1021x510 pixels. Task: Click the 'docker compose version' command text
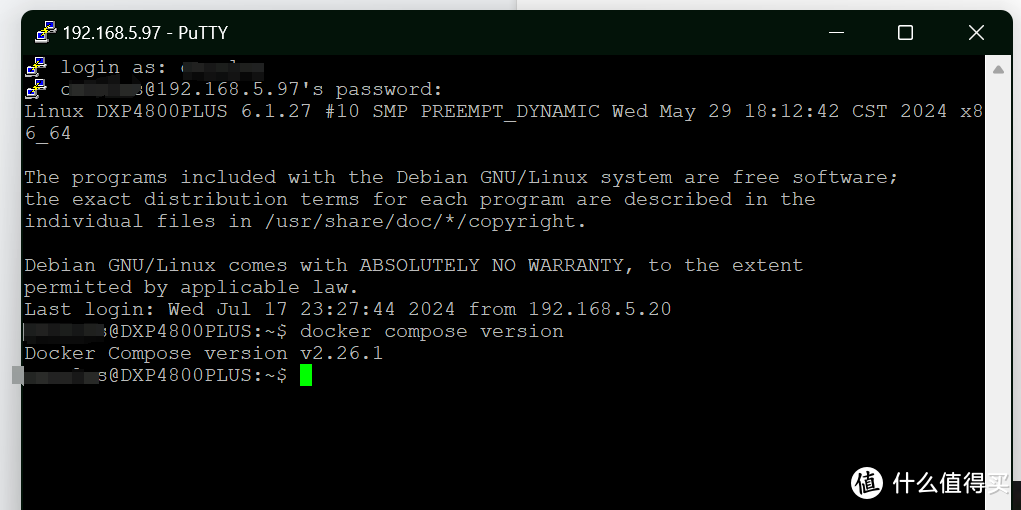pos(431,331)
